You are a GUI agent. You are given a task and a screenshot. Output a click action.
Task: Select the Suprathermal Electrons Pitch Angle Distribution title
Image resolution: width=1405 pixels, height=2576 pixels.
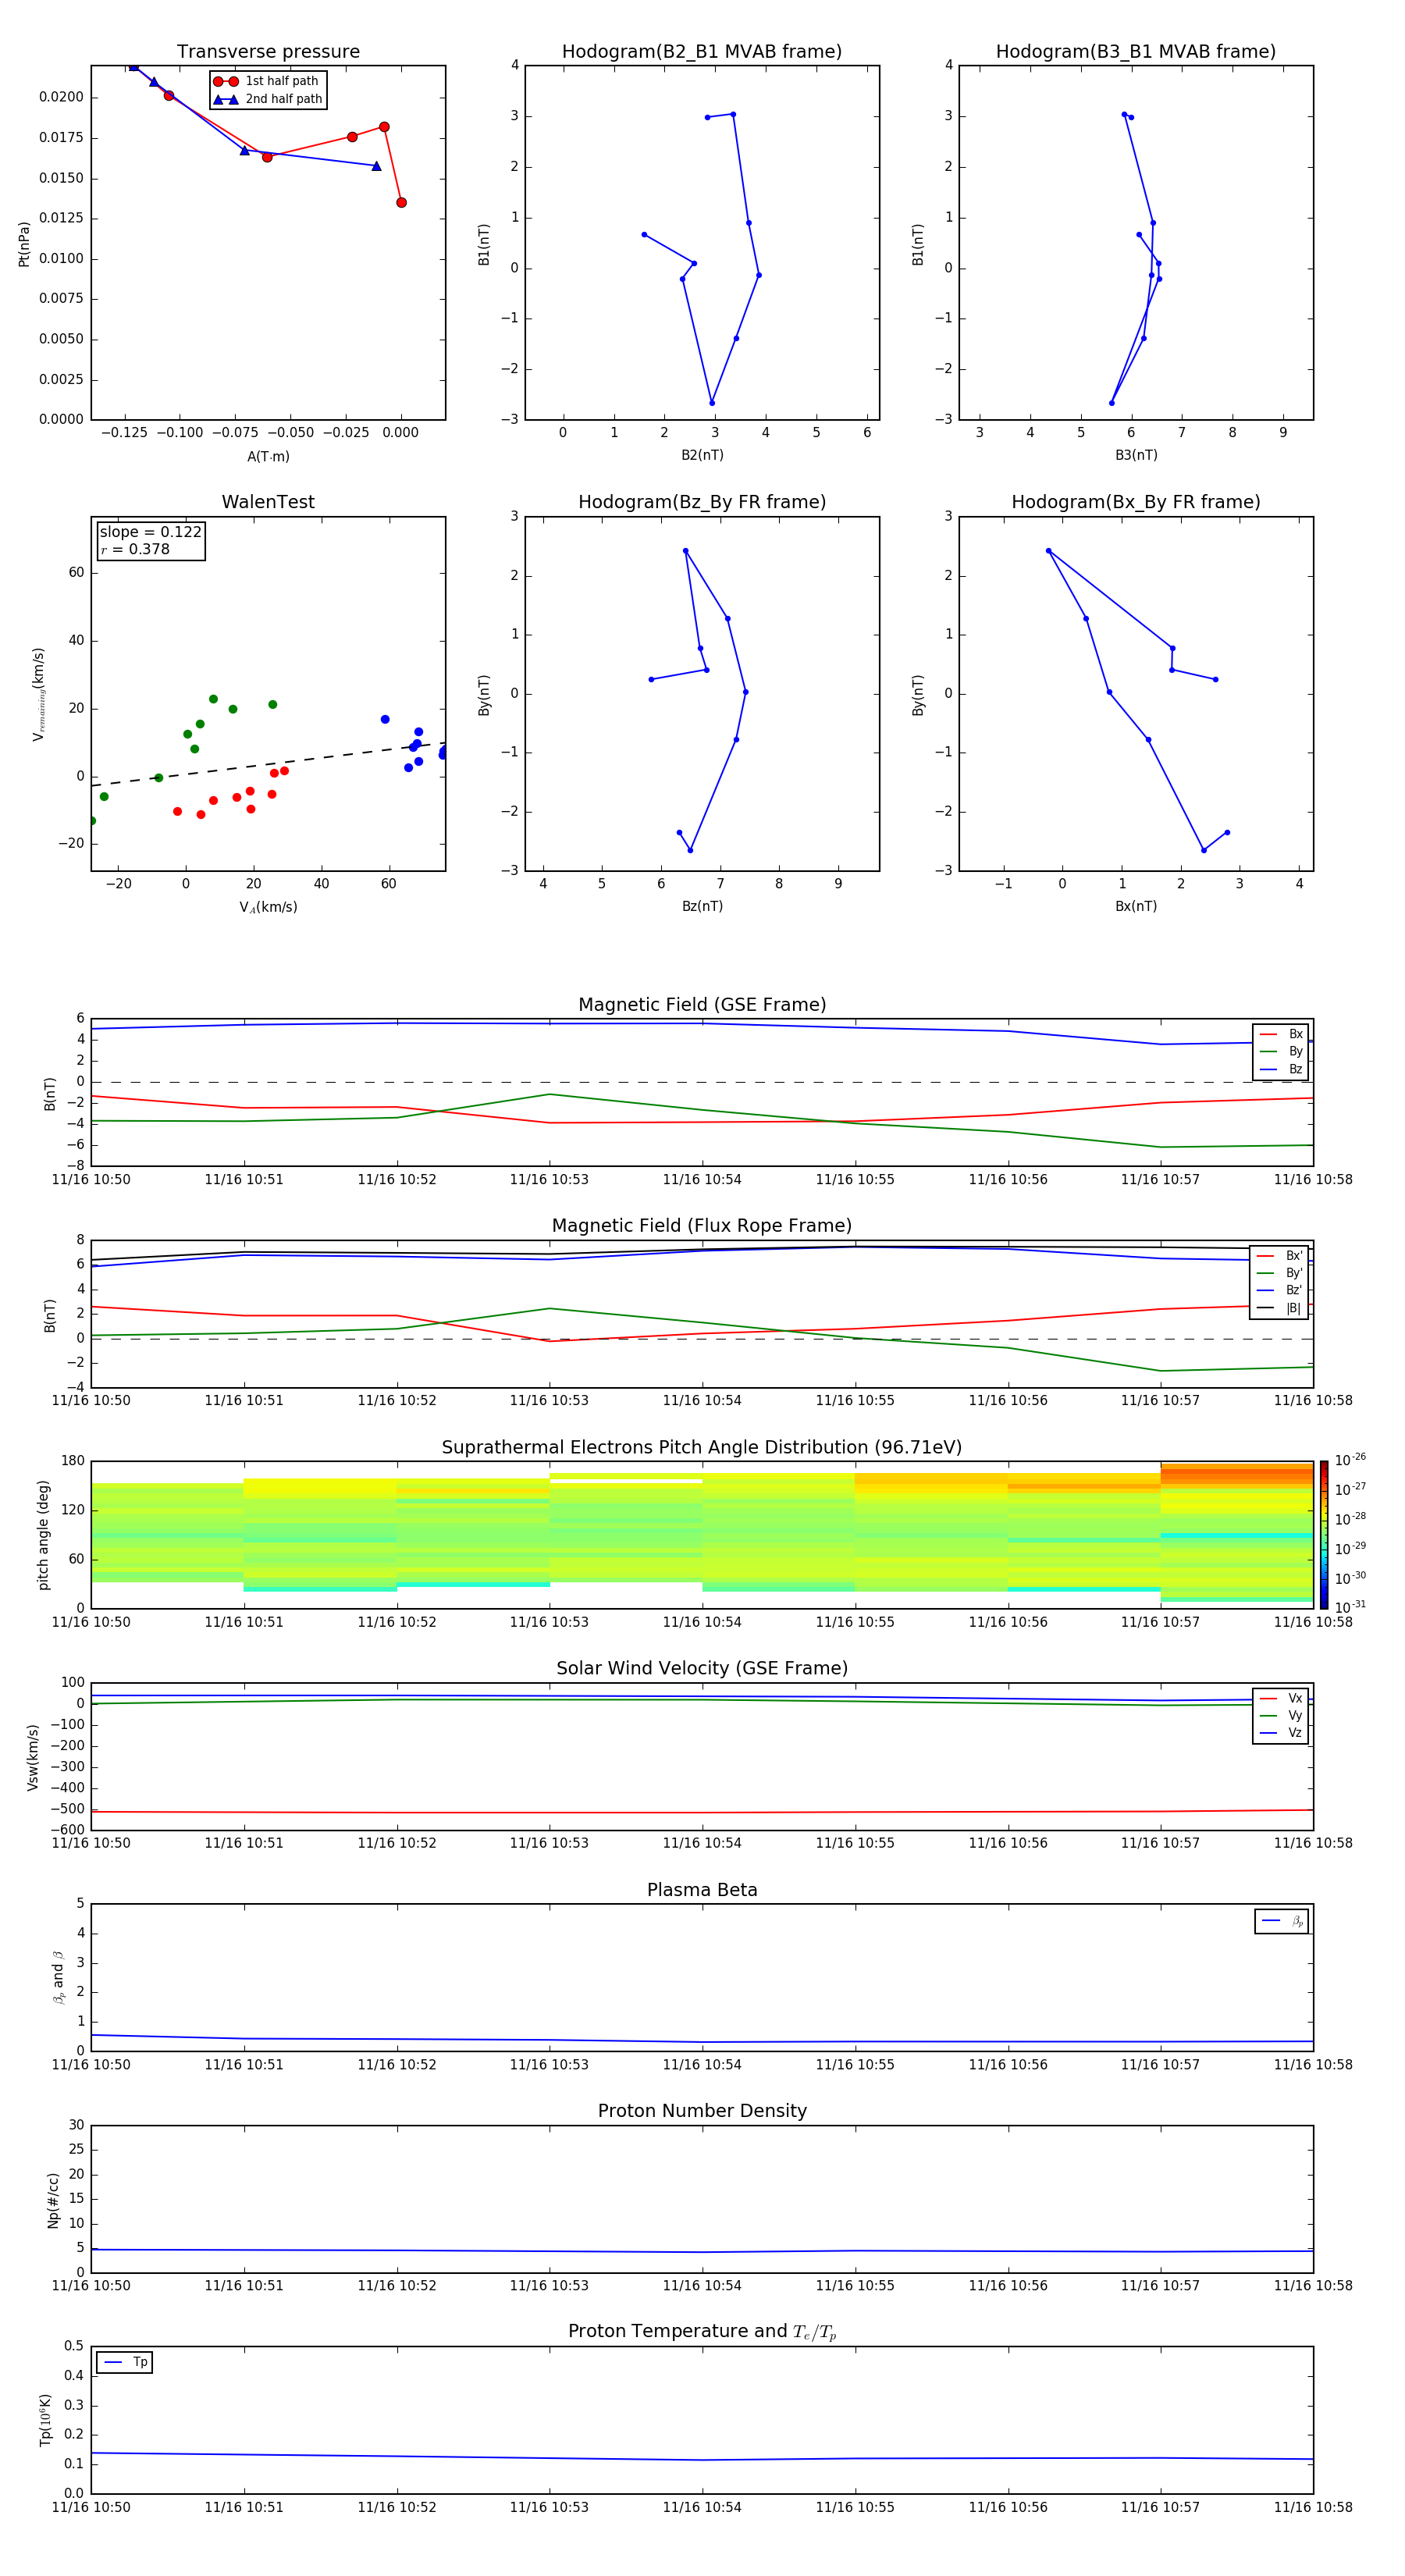702,1448
